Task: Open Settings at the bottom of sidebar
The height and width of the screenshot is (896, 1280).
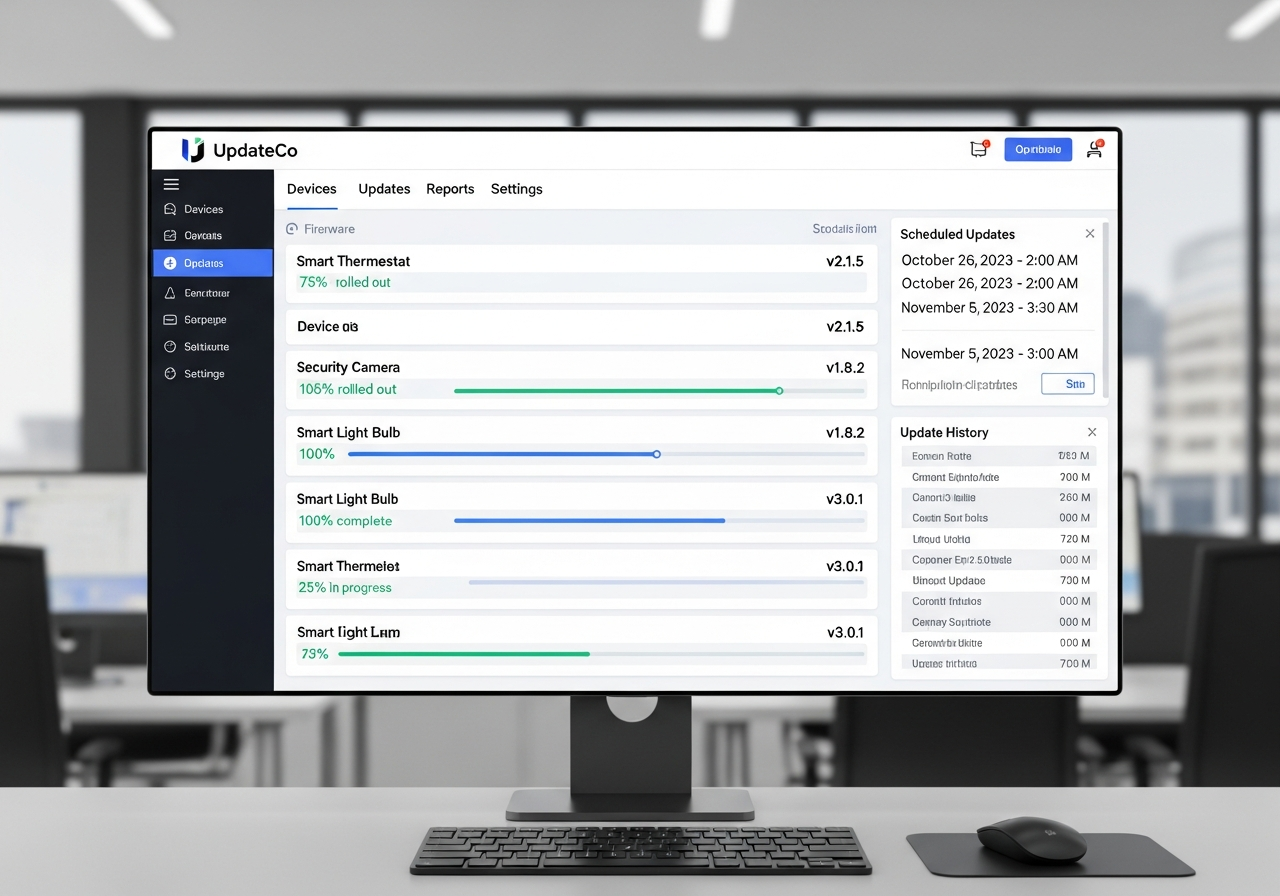Action: click(170, 373)
